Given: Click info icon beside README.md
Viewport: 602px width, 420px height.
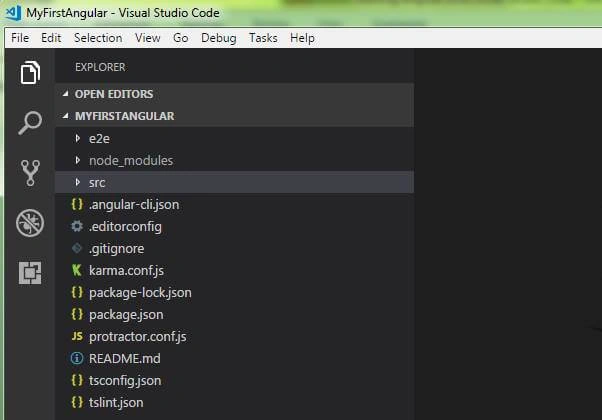Looking at the screenshot, I should [x=77, y=358].
